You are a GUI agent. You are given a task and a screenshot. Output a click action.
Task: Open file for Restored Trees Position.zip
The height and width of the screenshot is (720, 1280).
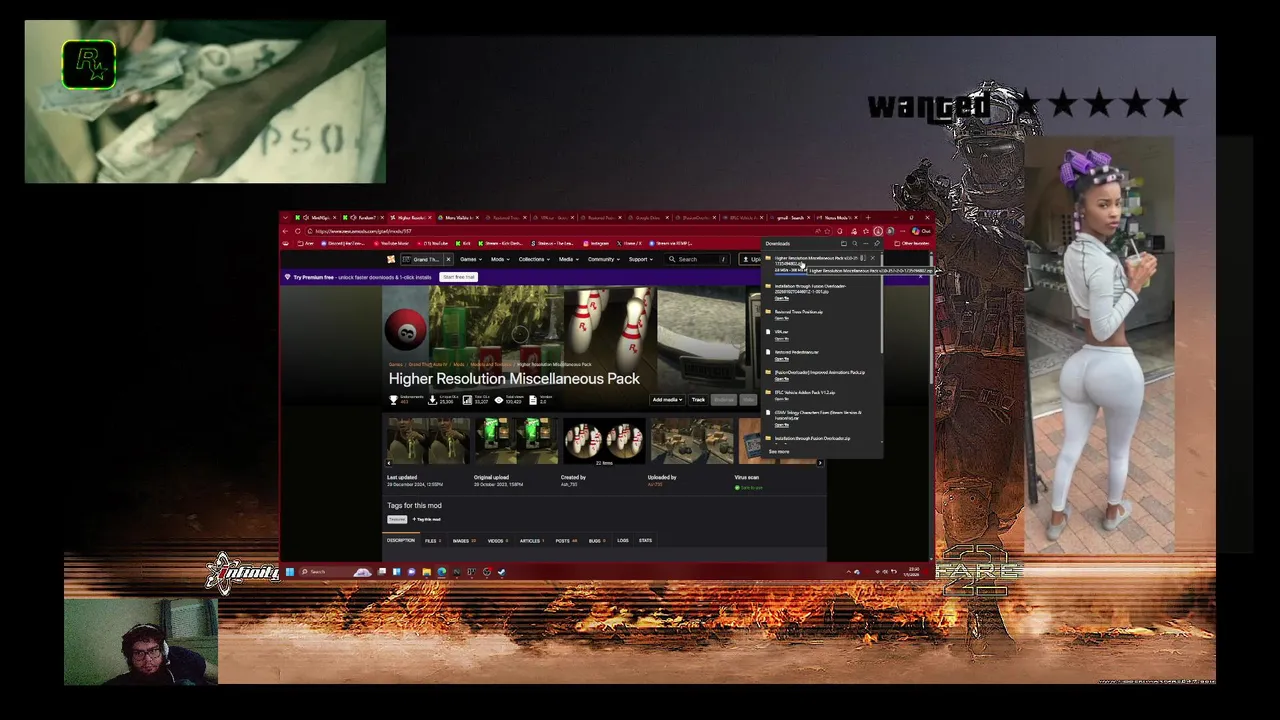click(x=782, y=318)
